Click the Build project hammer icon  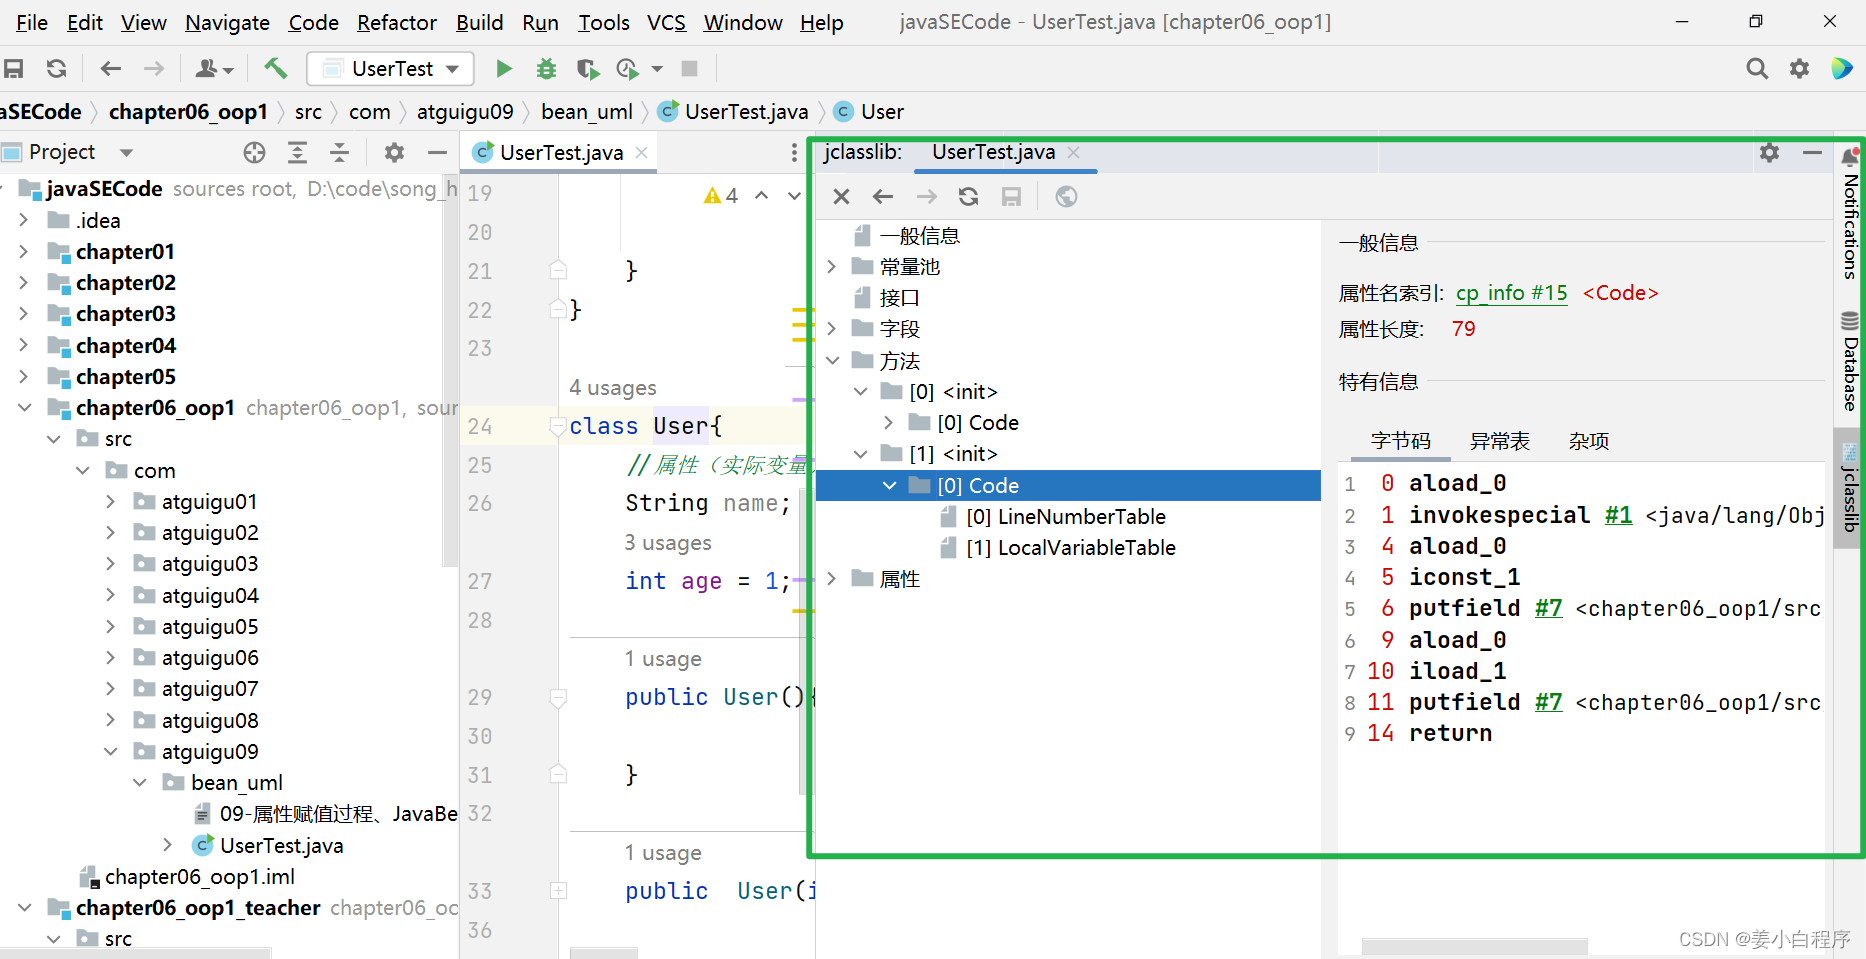(x=276, y=68)
